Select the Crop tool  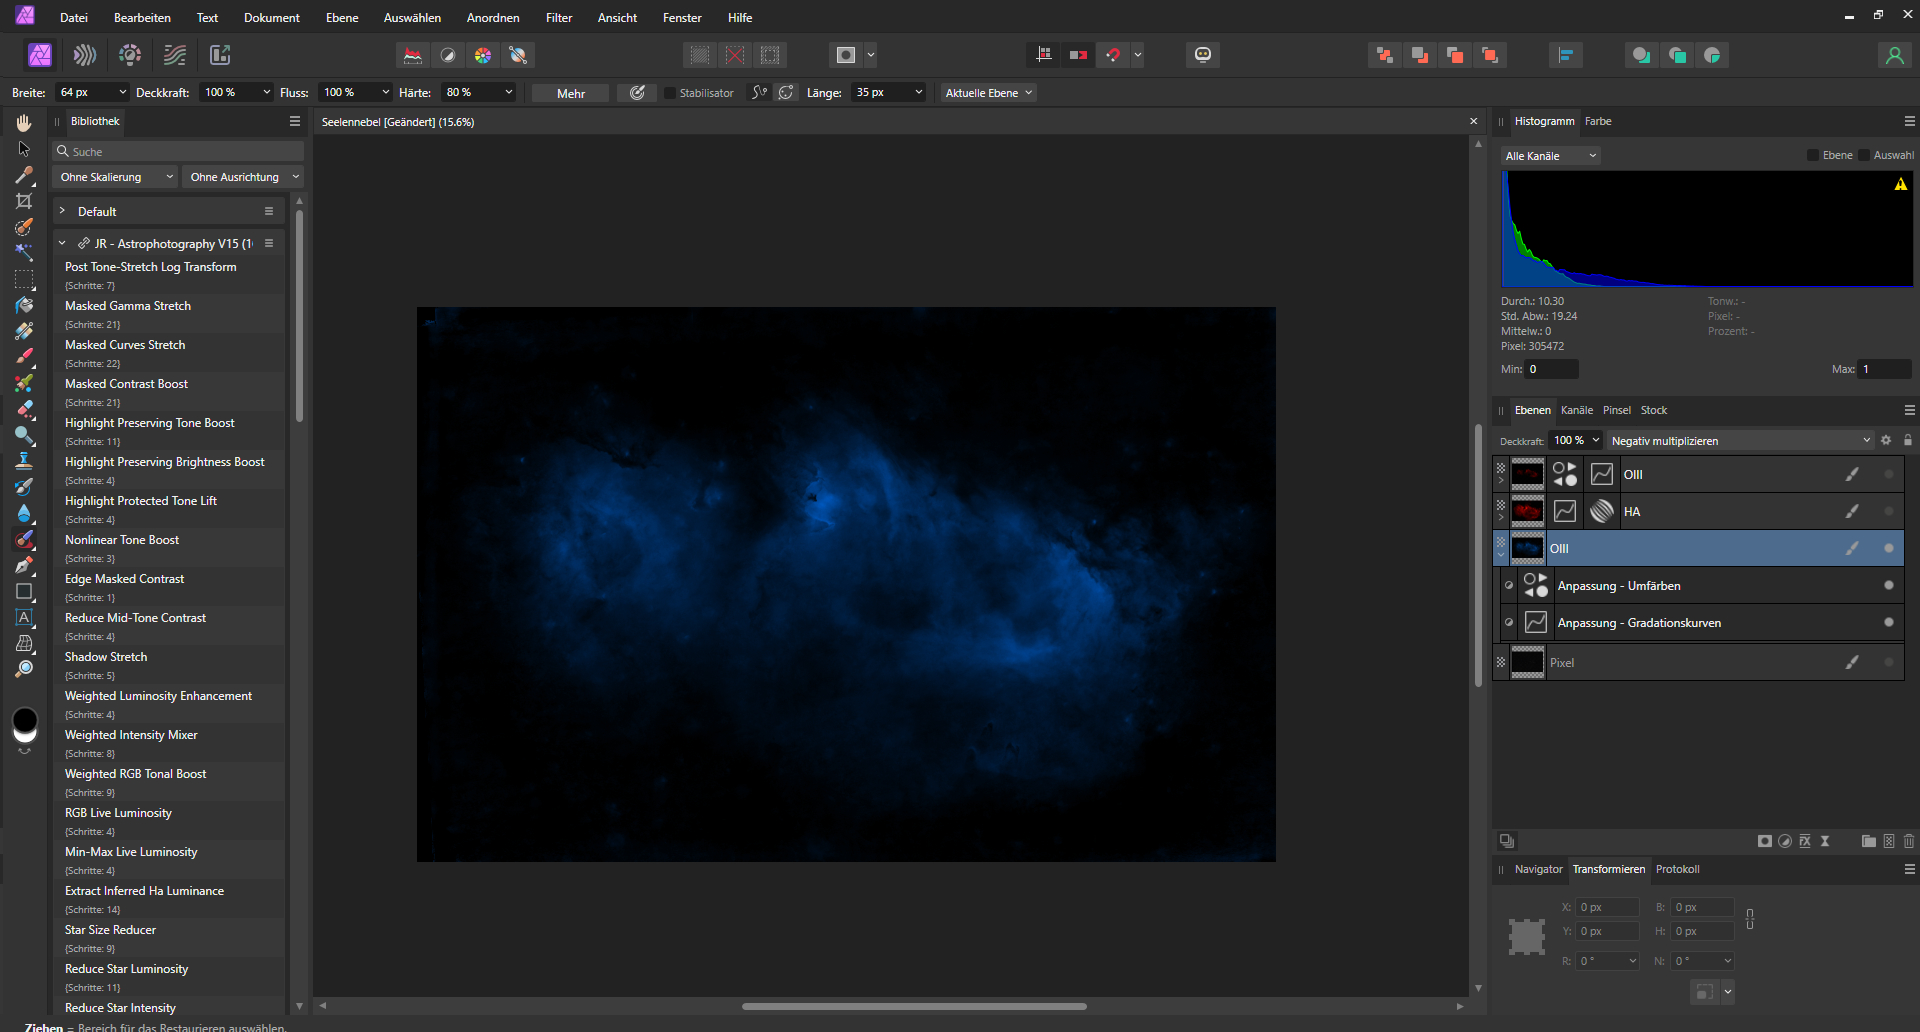tap(24, 201)
